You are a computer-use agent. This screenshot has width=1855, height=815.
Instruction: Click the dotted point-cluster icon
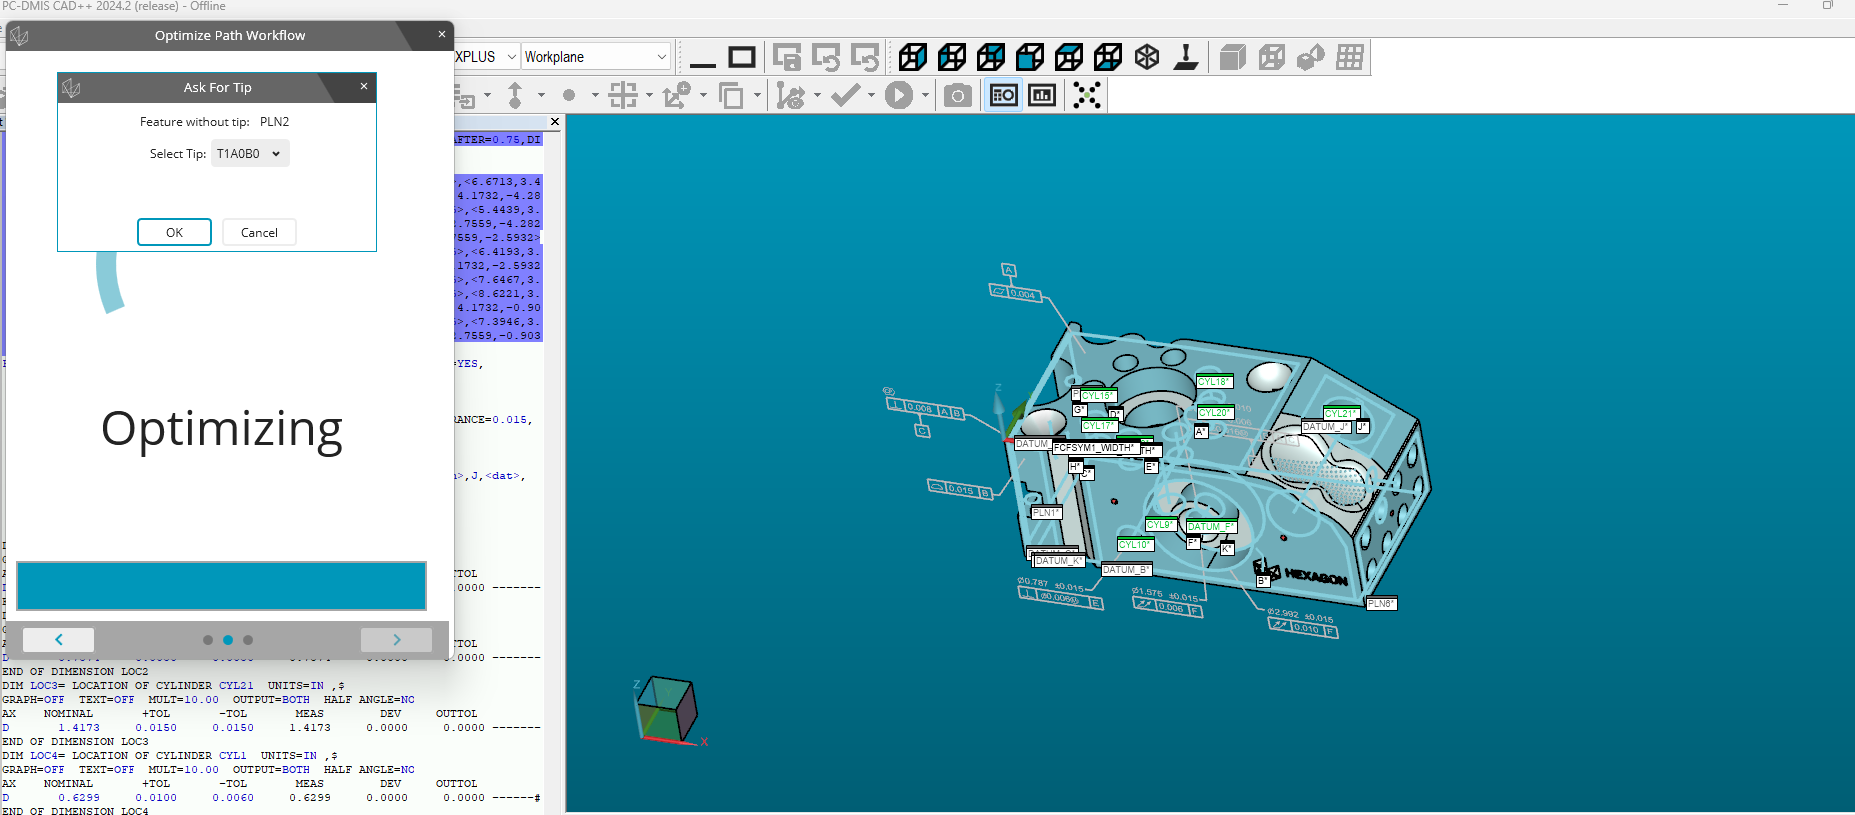point(1086,96)
